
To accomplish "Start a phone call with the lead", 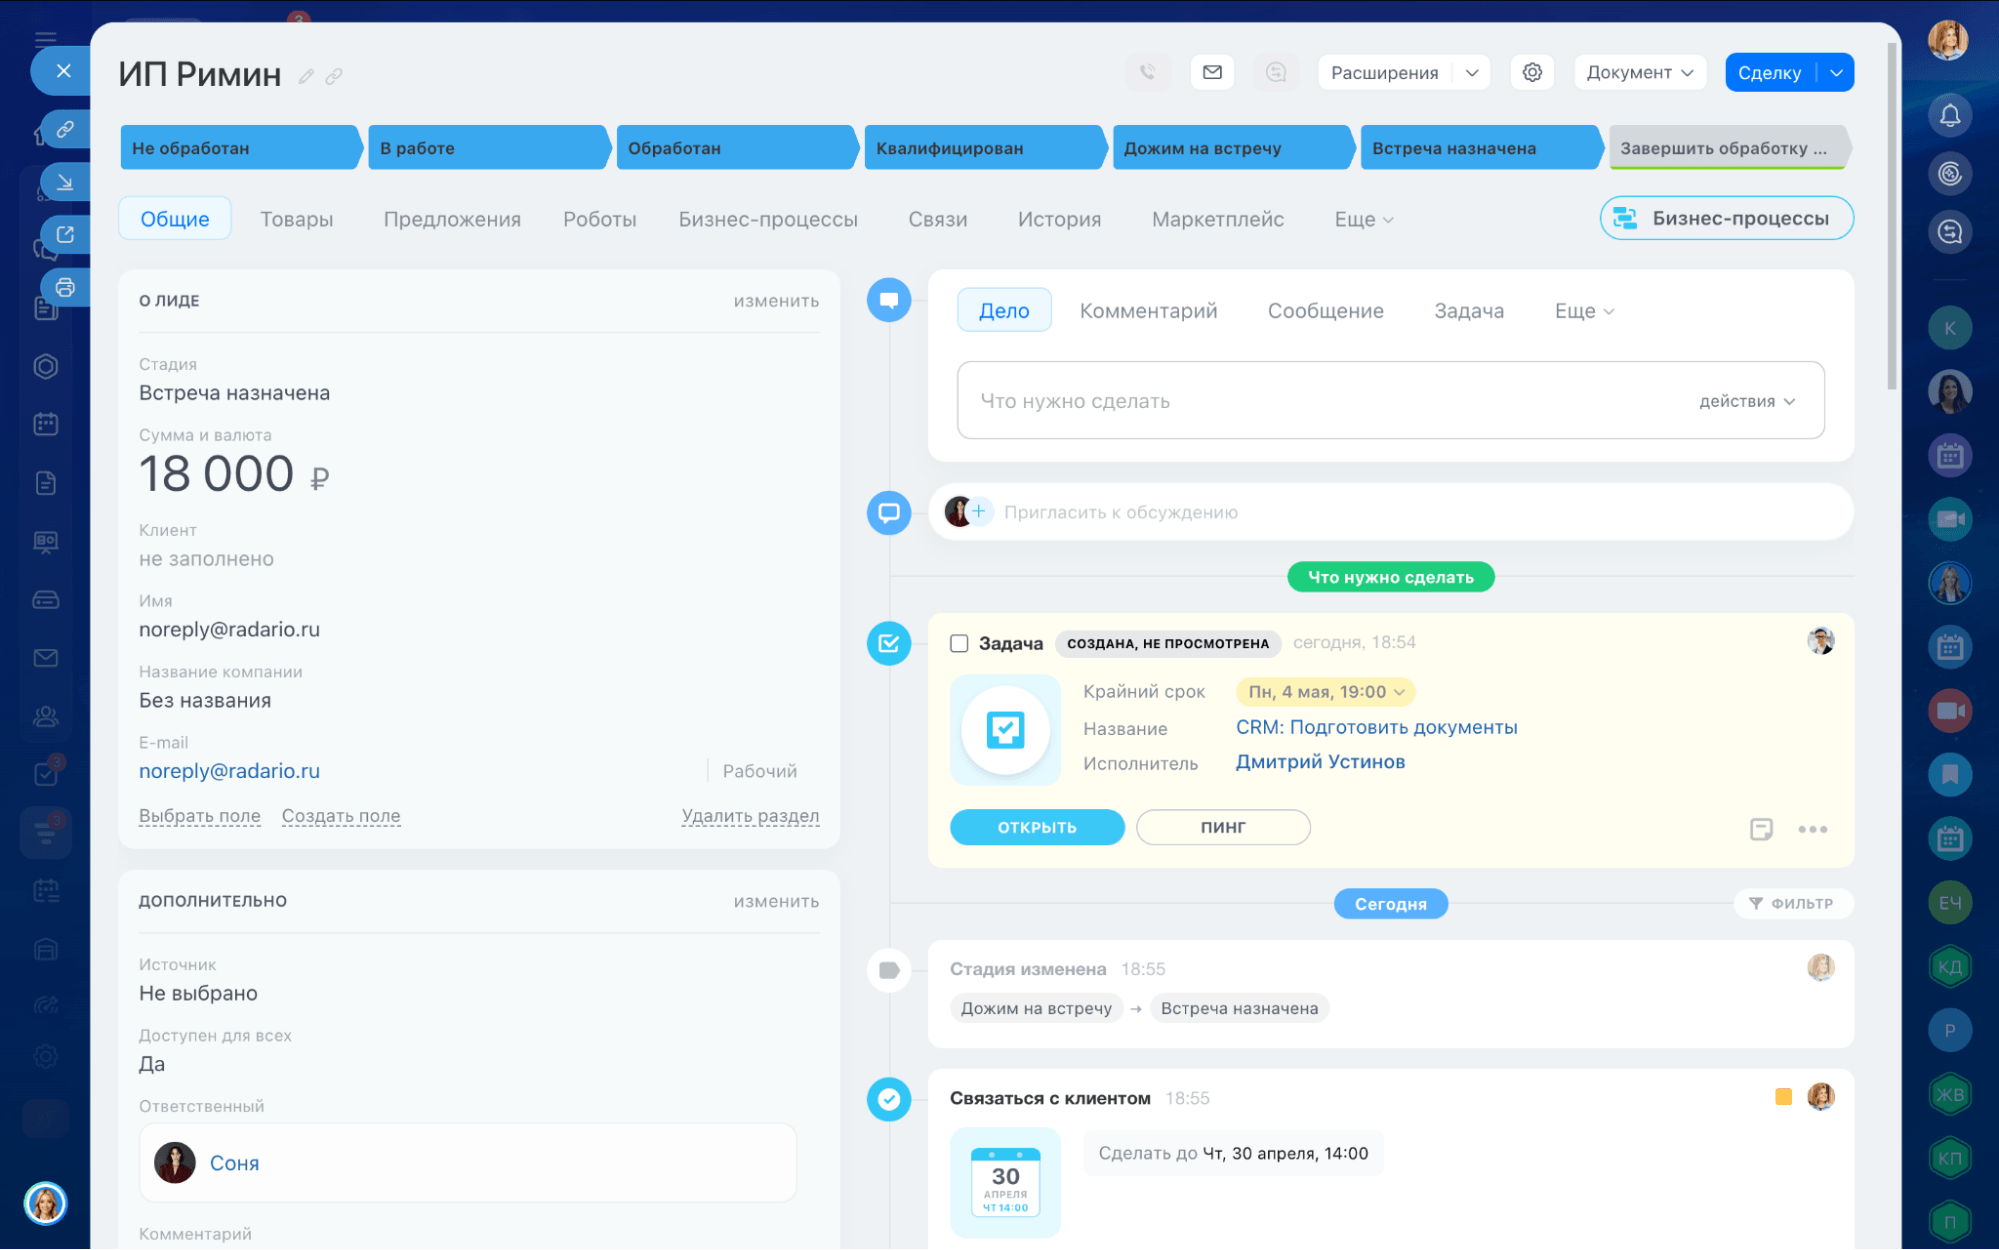I will (1148, 72).
